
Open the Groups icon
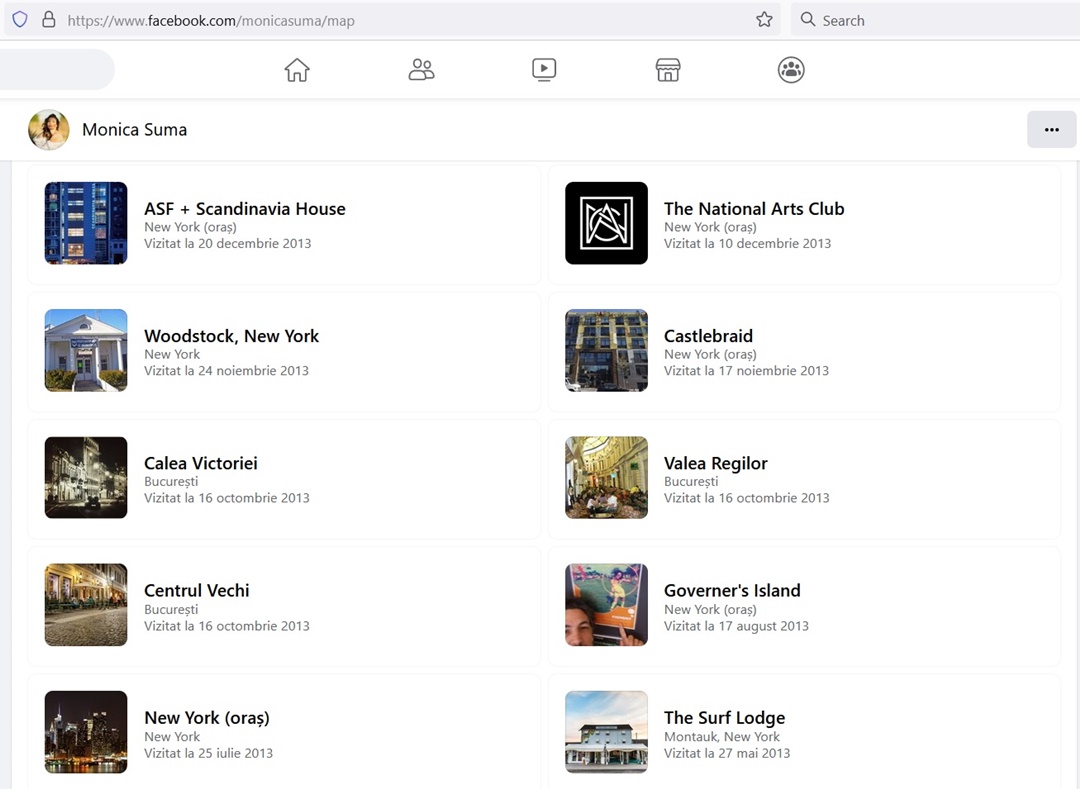pos(791,70)
